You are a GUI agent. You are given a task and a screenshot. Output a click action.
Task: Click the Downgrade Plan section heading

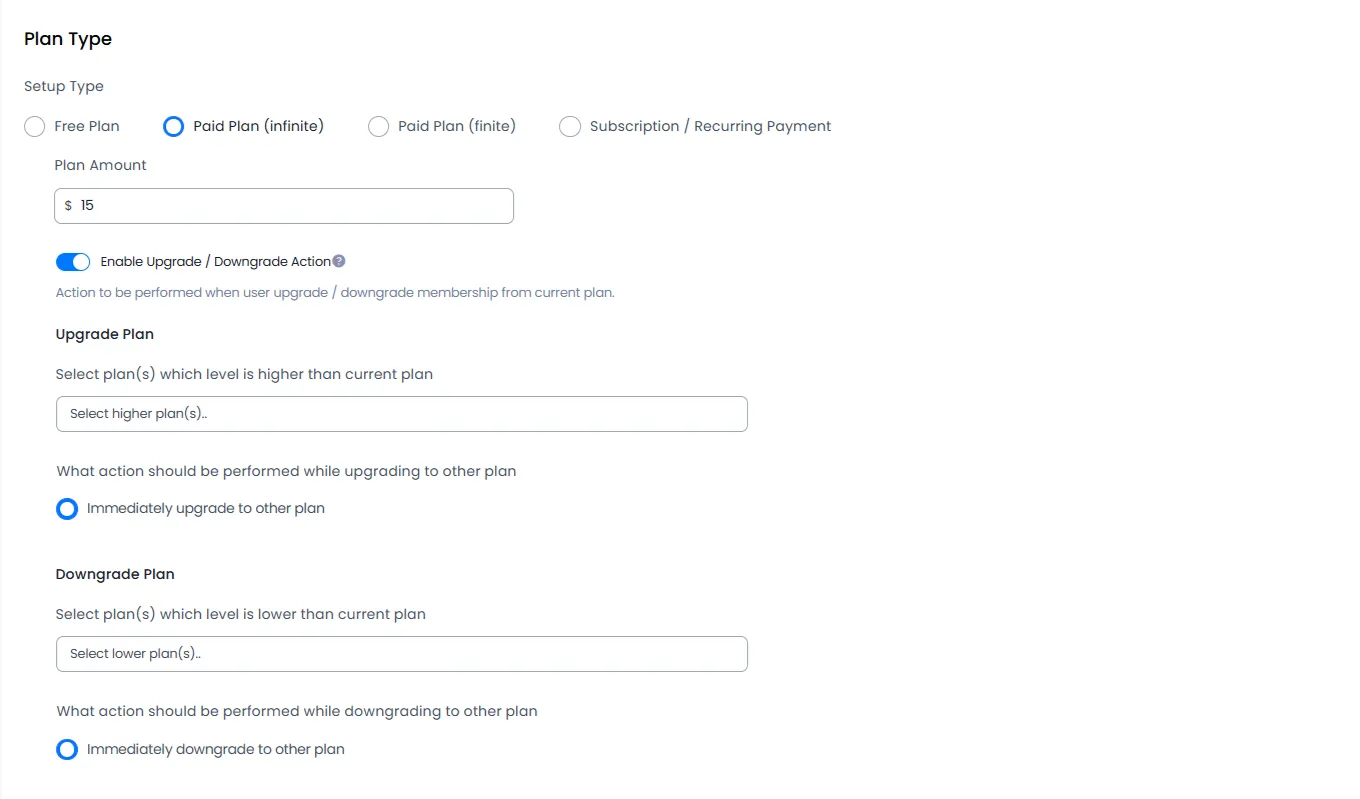[x=115, y=575]
